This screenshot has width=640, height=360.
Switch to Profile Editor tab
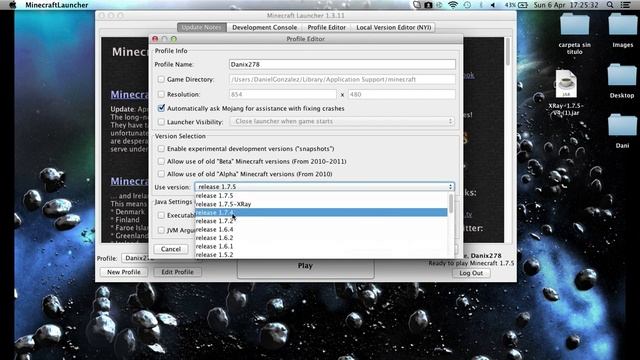coord(327,27)
